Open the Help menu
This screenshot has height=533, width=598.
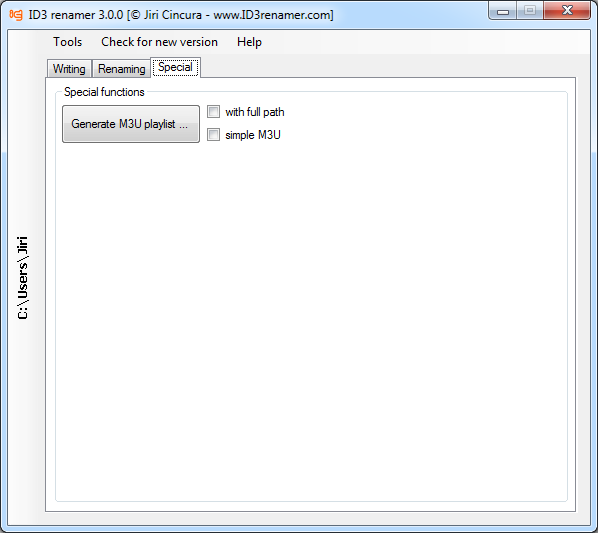[x=249, y=42]
